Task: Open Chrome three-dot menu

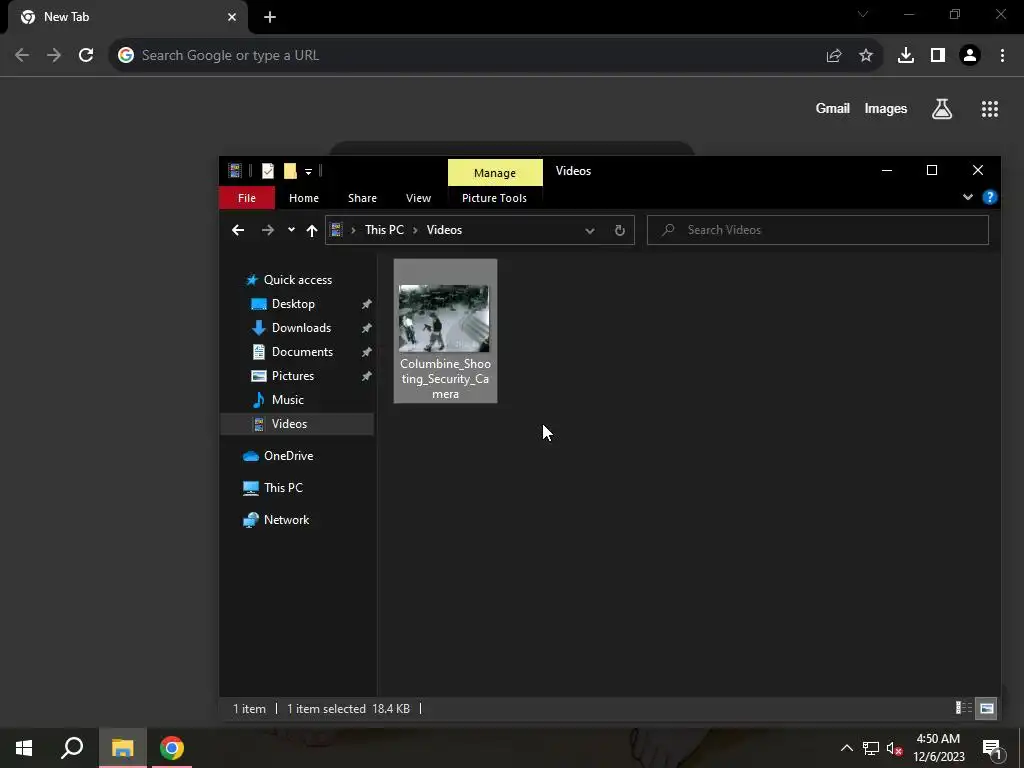Action: (x=1002, y=56)
